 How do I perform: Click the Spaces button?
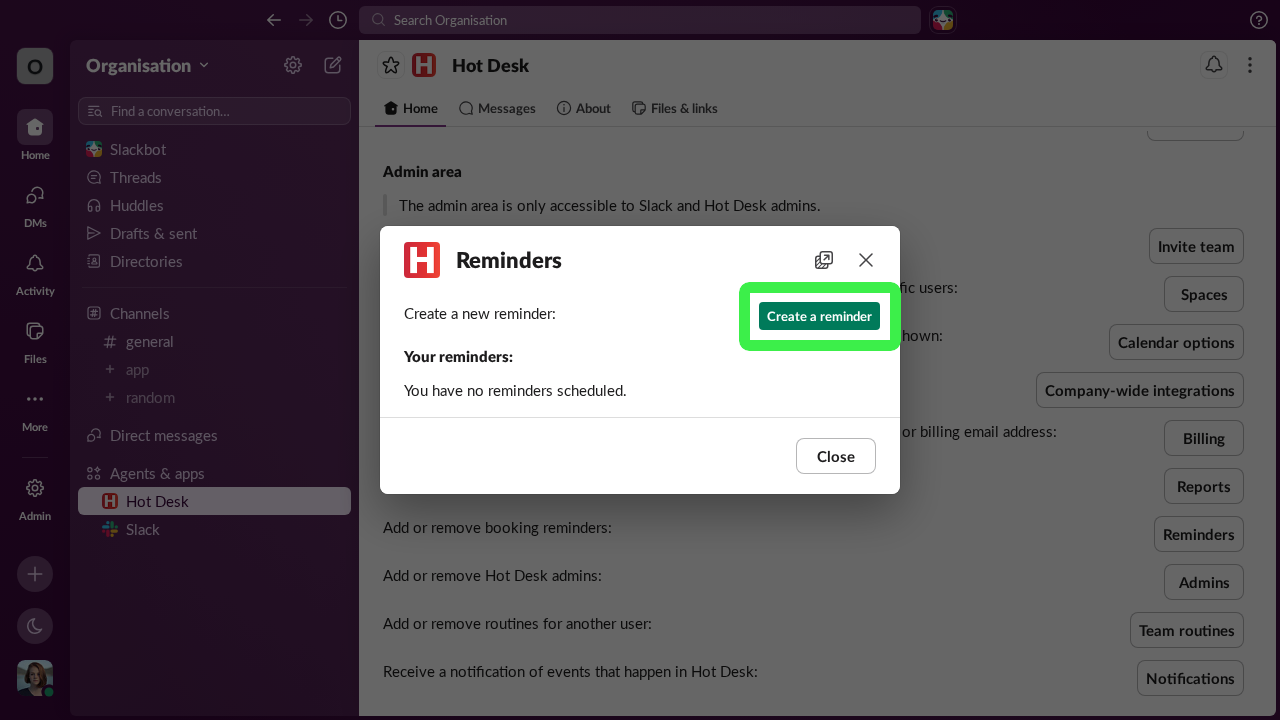tap(1204, 294)
